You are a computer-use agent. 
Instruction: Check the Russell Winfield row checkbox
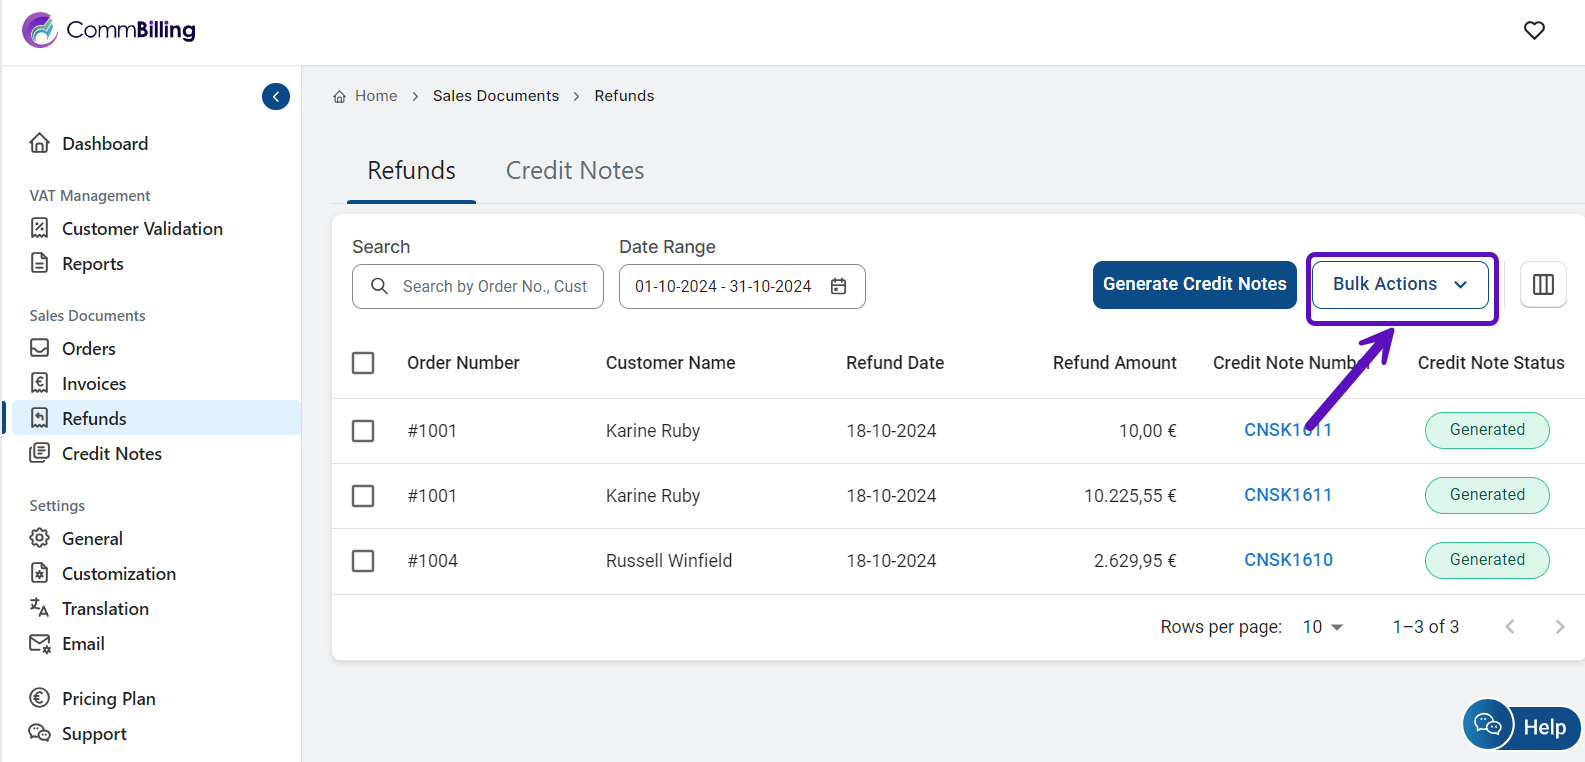coord(363,561)
